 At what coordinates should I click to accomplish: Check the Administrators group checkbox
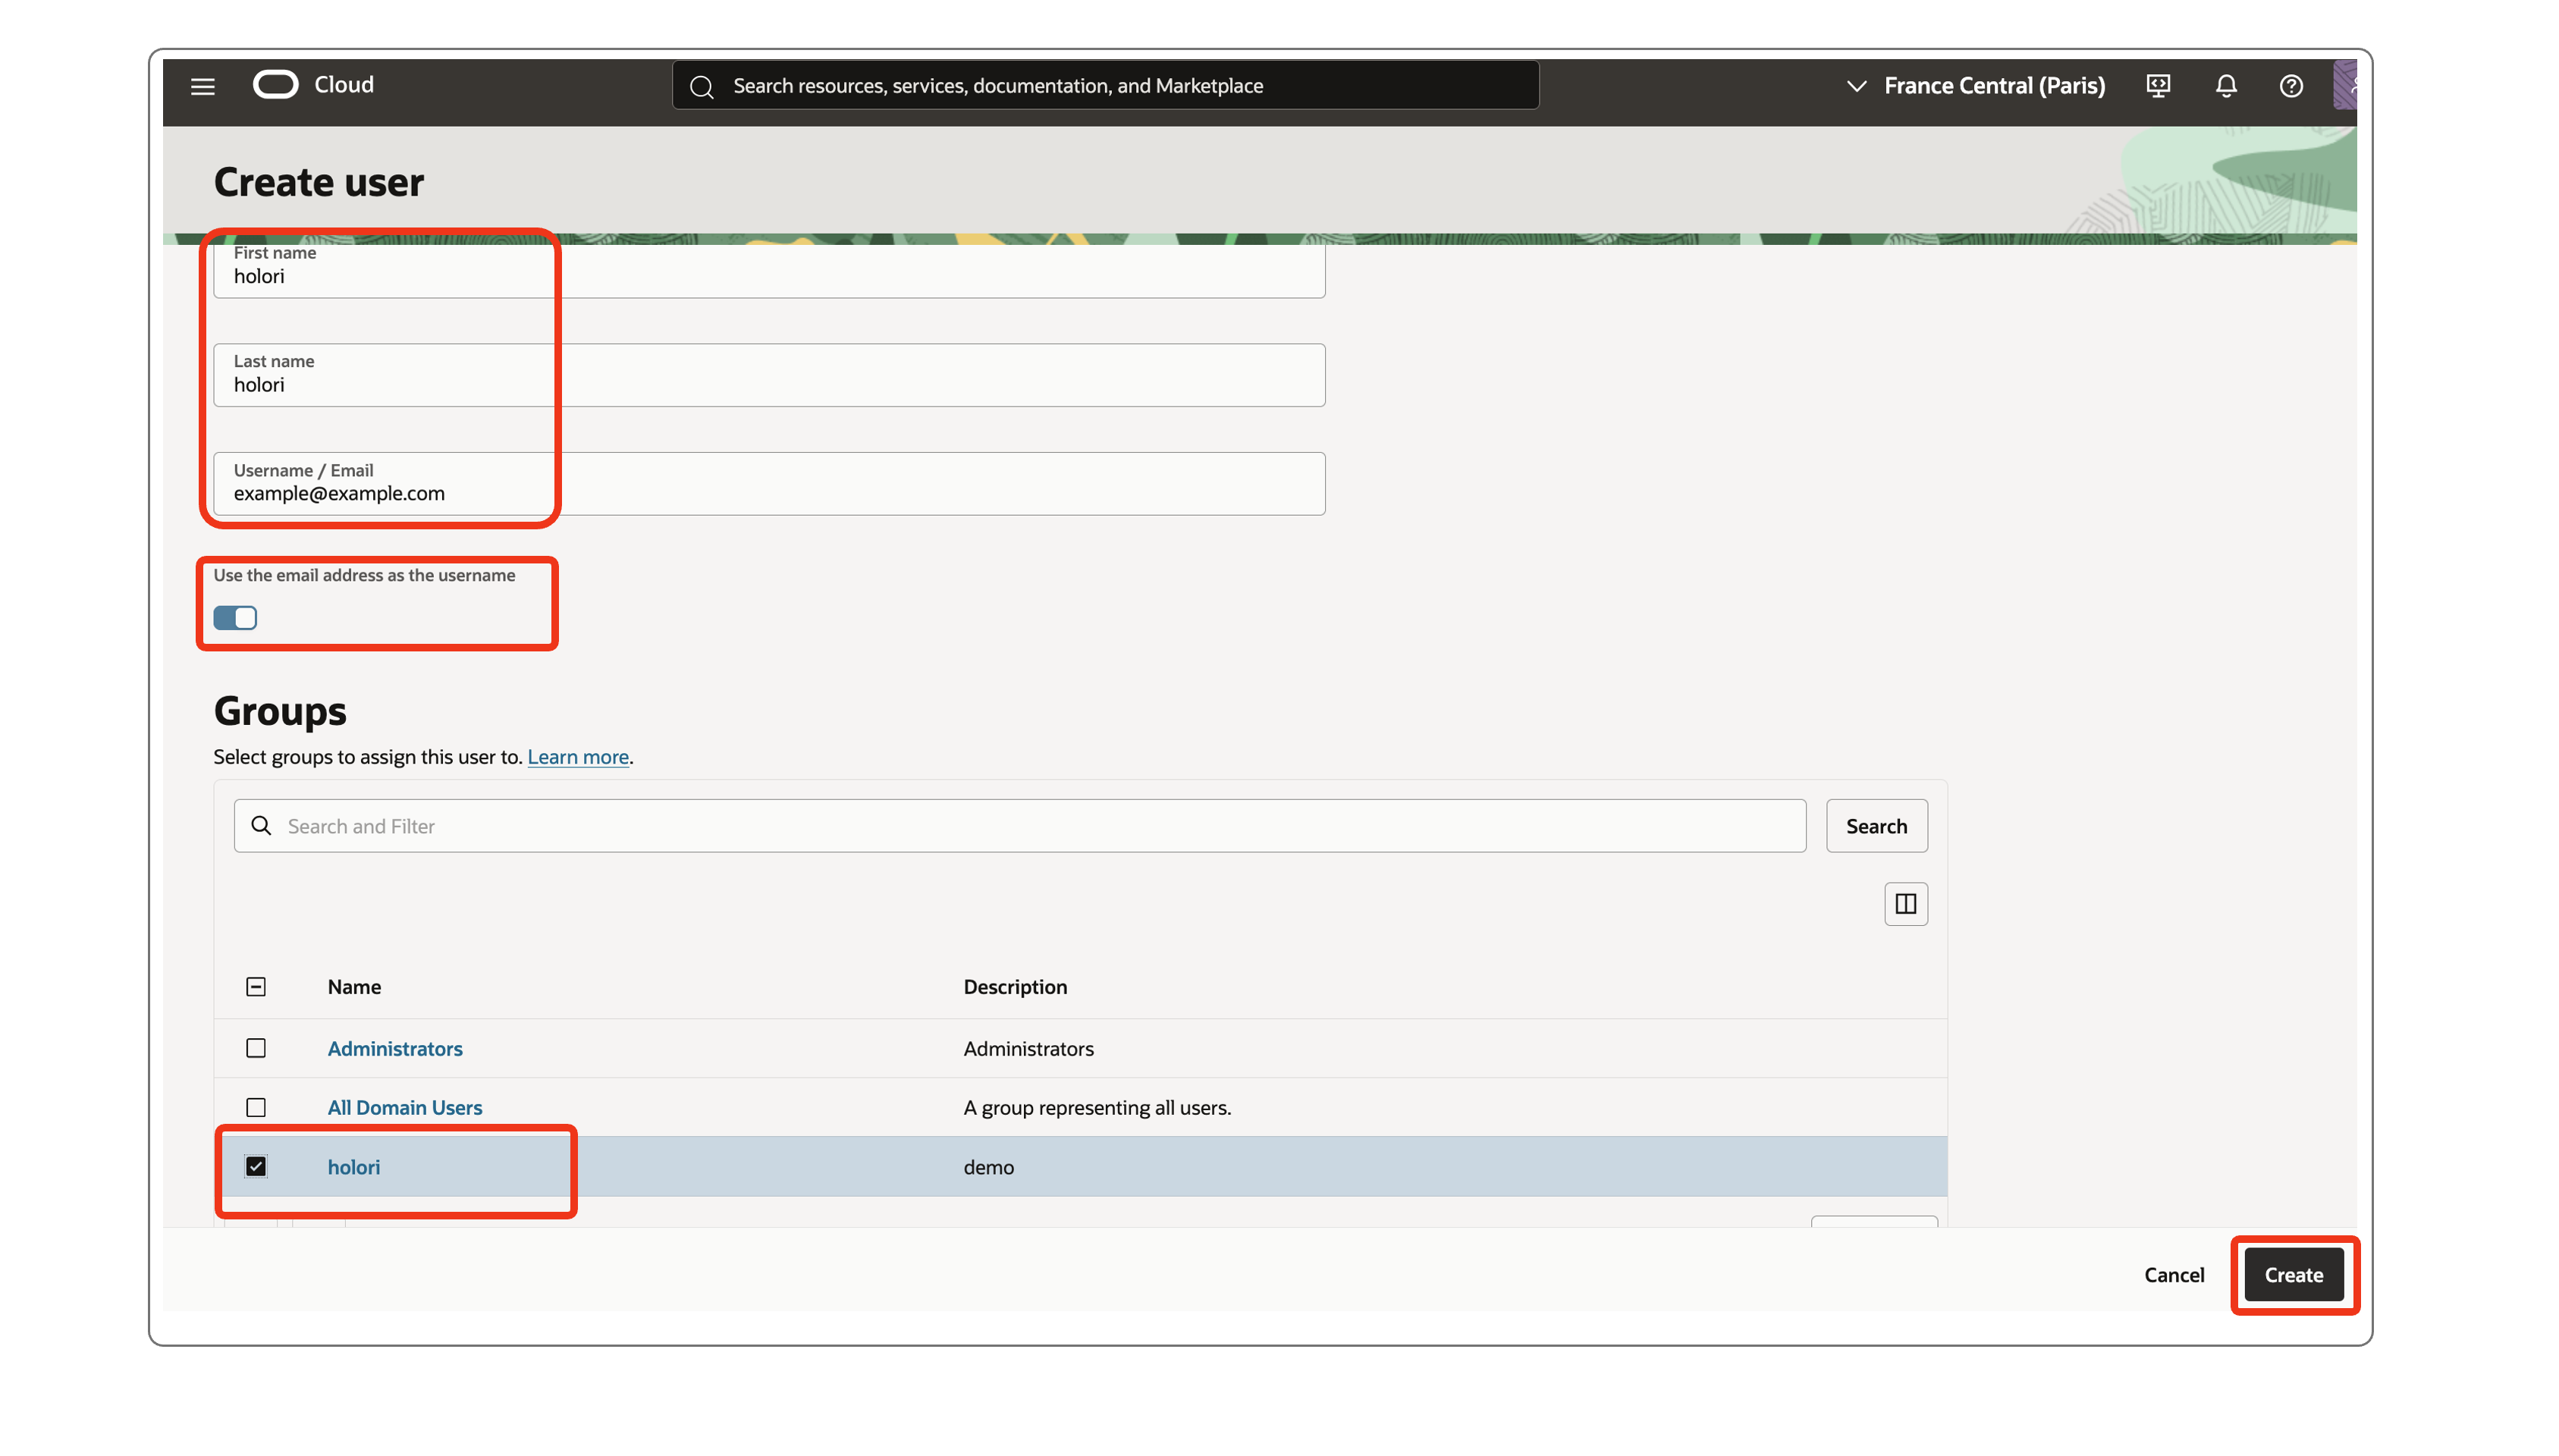point(256,1048)
